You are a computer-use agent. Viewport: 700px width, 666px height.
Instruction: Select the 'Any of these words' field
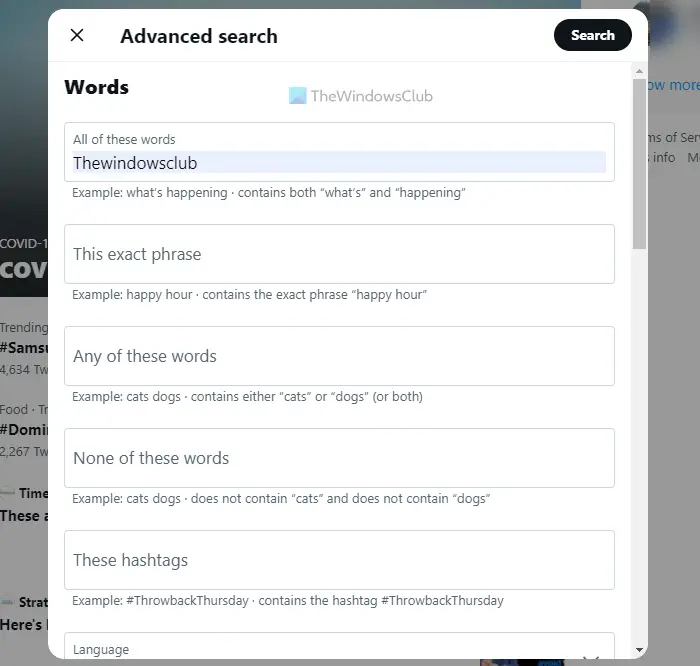[x=339, y=356]
